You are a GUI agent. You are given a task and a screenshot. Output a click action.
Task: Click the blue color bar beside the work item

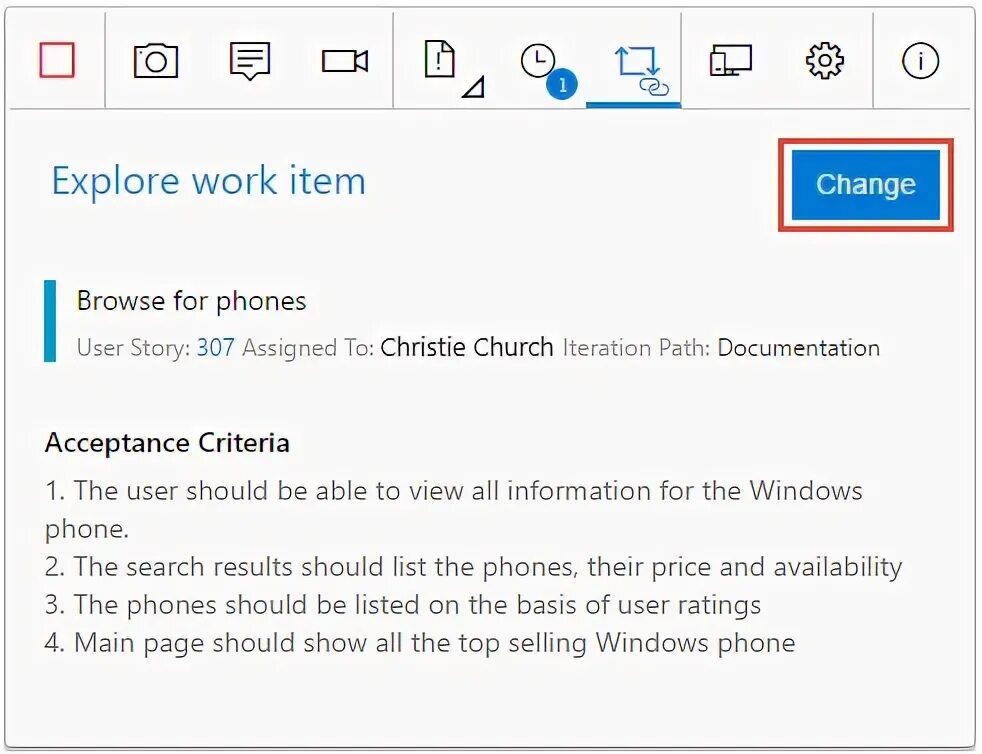50,321
